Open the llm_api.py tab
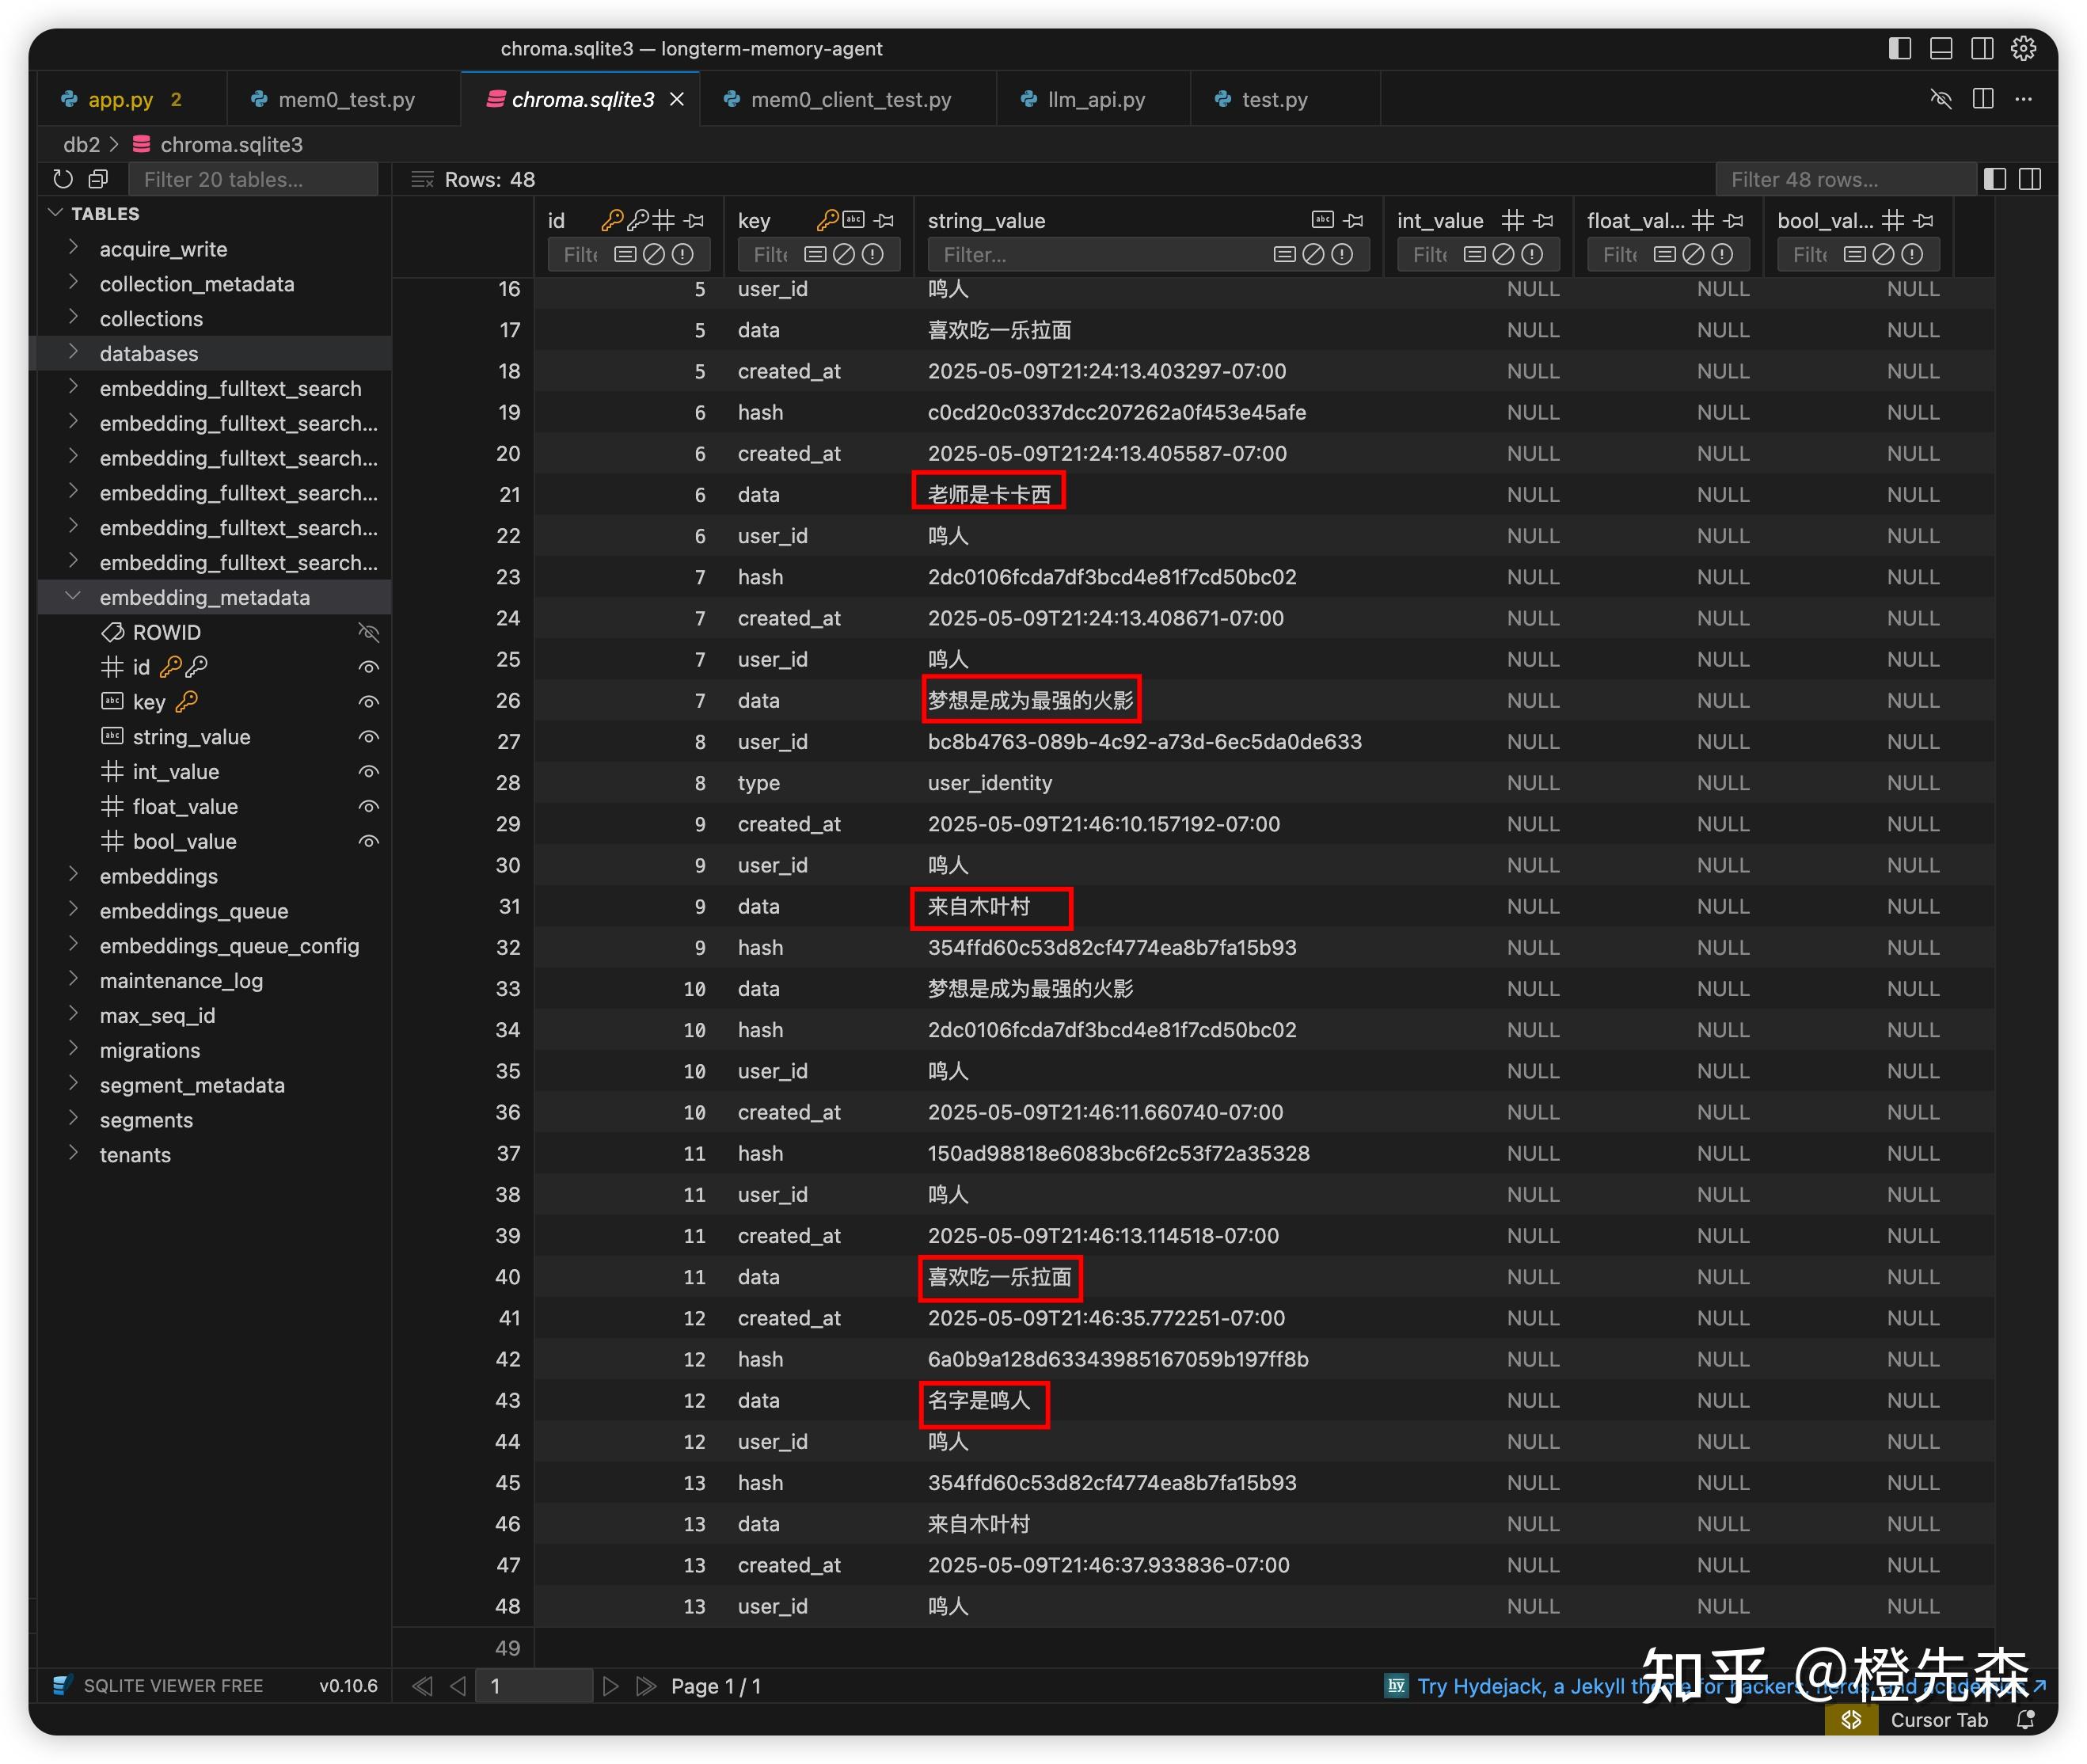Screen dimensions: 2087x1764 1095,99
